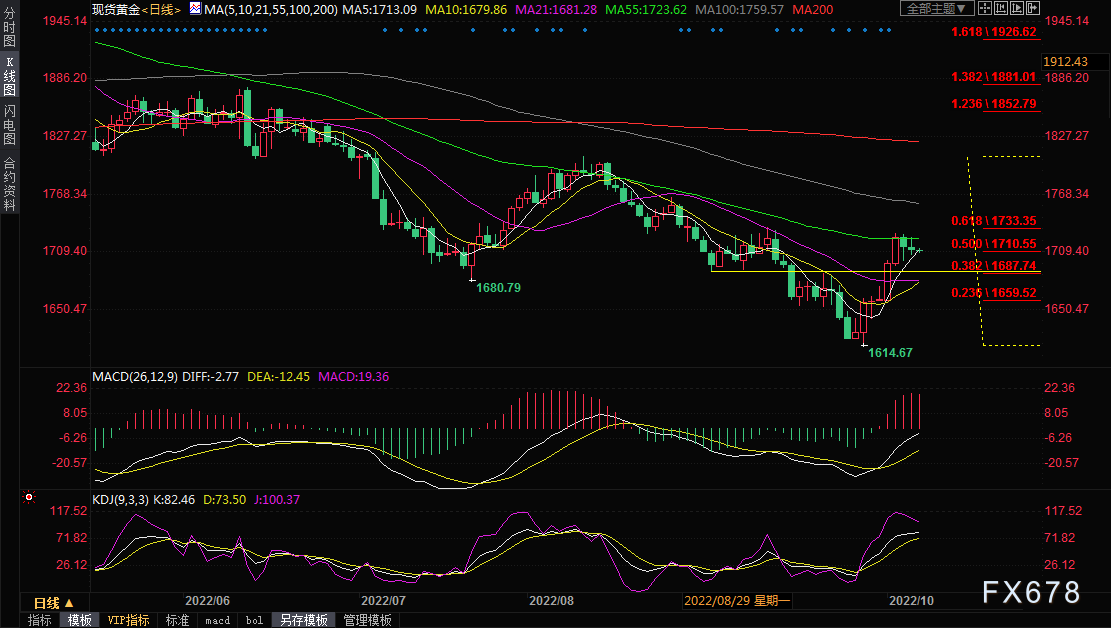Click the 1614.67 low price marker
Image resolution: width=1111 pixels, height=628 pixels.
pyautogui.click(x=889, y=353)
